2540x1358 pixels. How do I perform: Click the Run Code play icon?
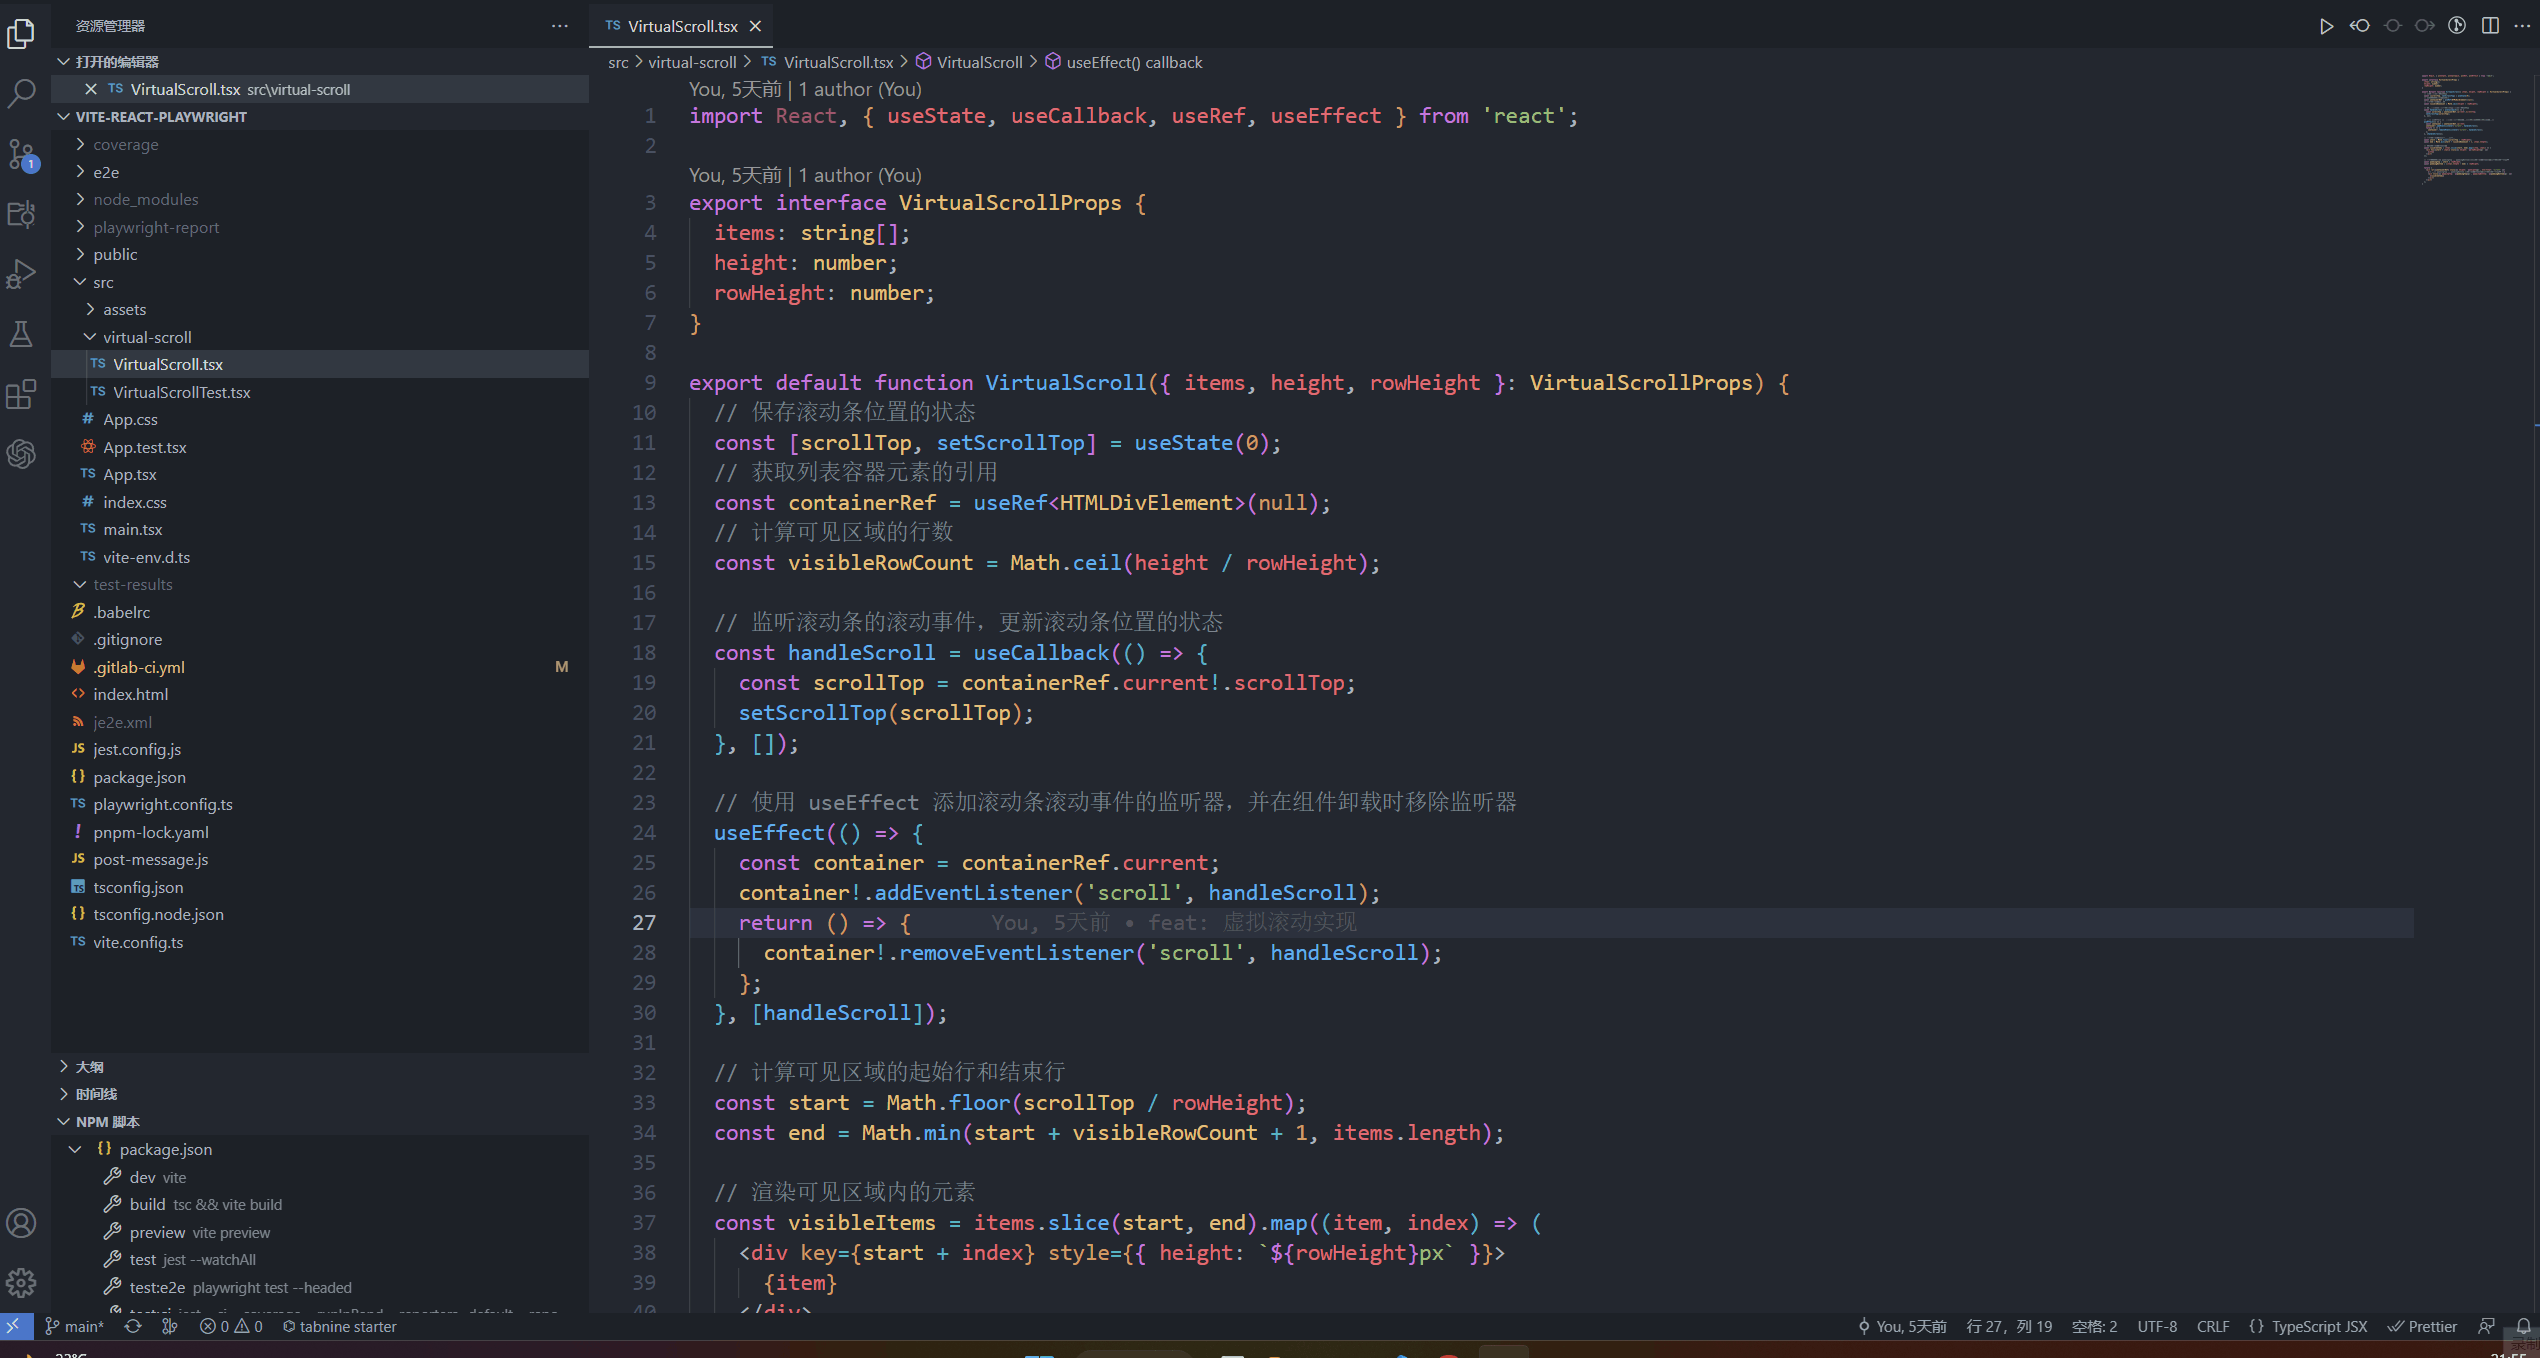tap(2326, 26)
